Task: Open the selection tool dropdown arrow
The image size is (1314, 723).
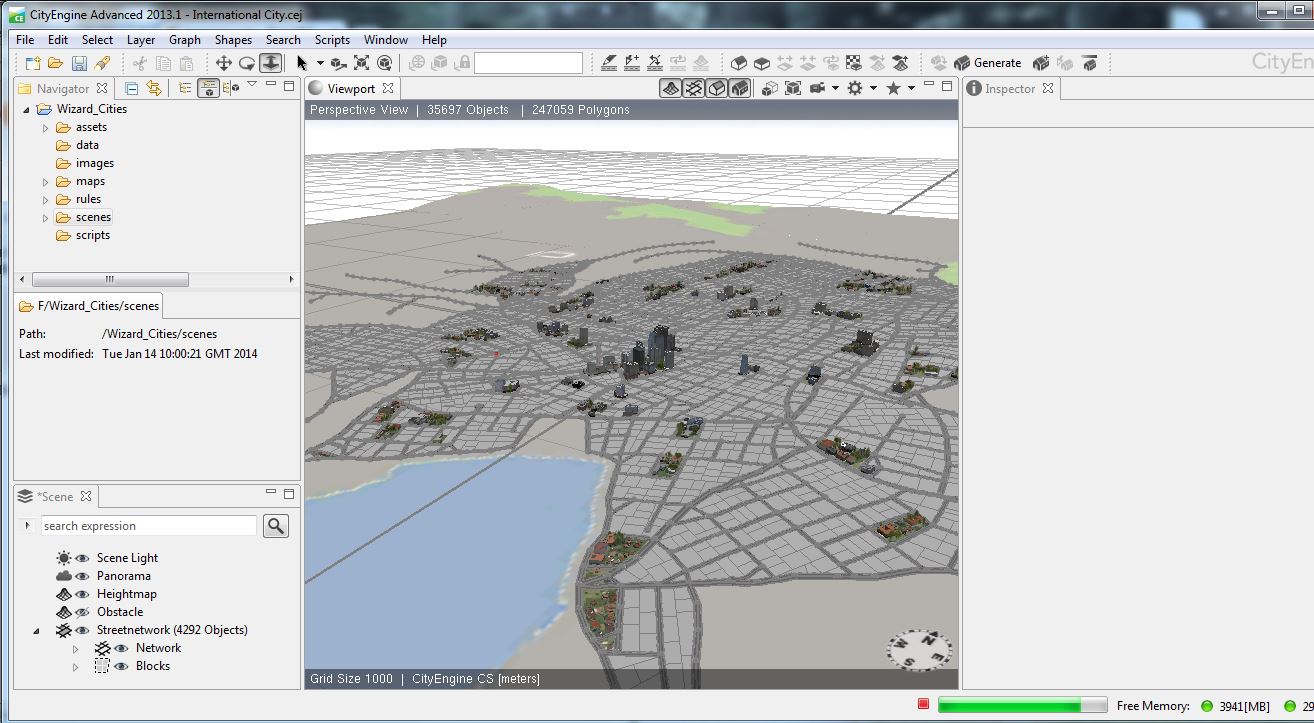Action: point(320,63)
